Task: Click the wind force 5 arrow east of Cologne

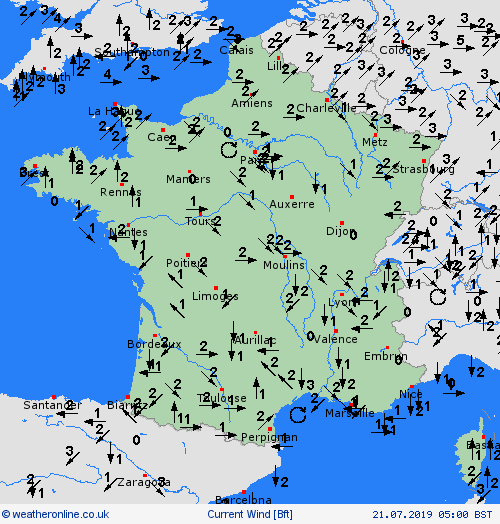Action: tap(464, 48)
